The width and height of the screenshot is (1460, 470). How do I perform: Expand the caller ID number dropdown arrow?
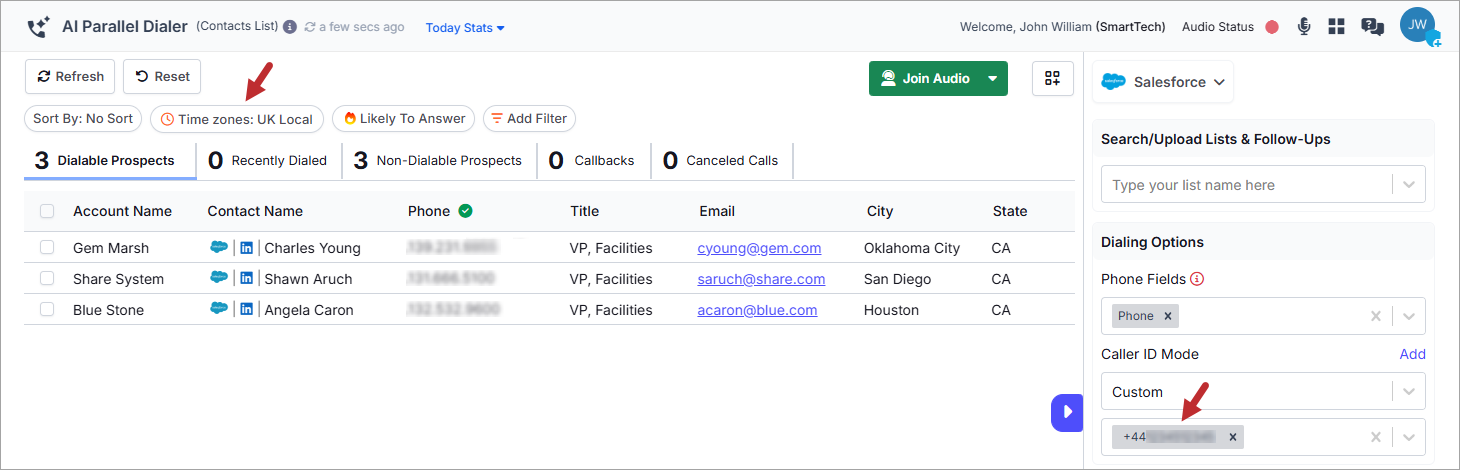pyautogui.click(x=1409, y=437)
